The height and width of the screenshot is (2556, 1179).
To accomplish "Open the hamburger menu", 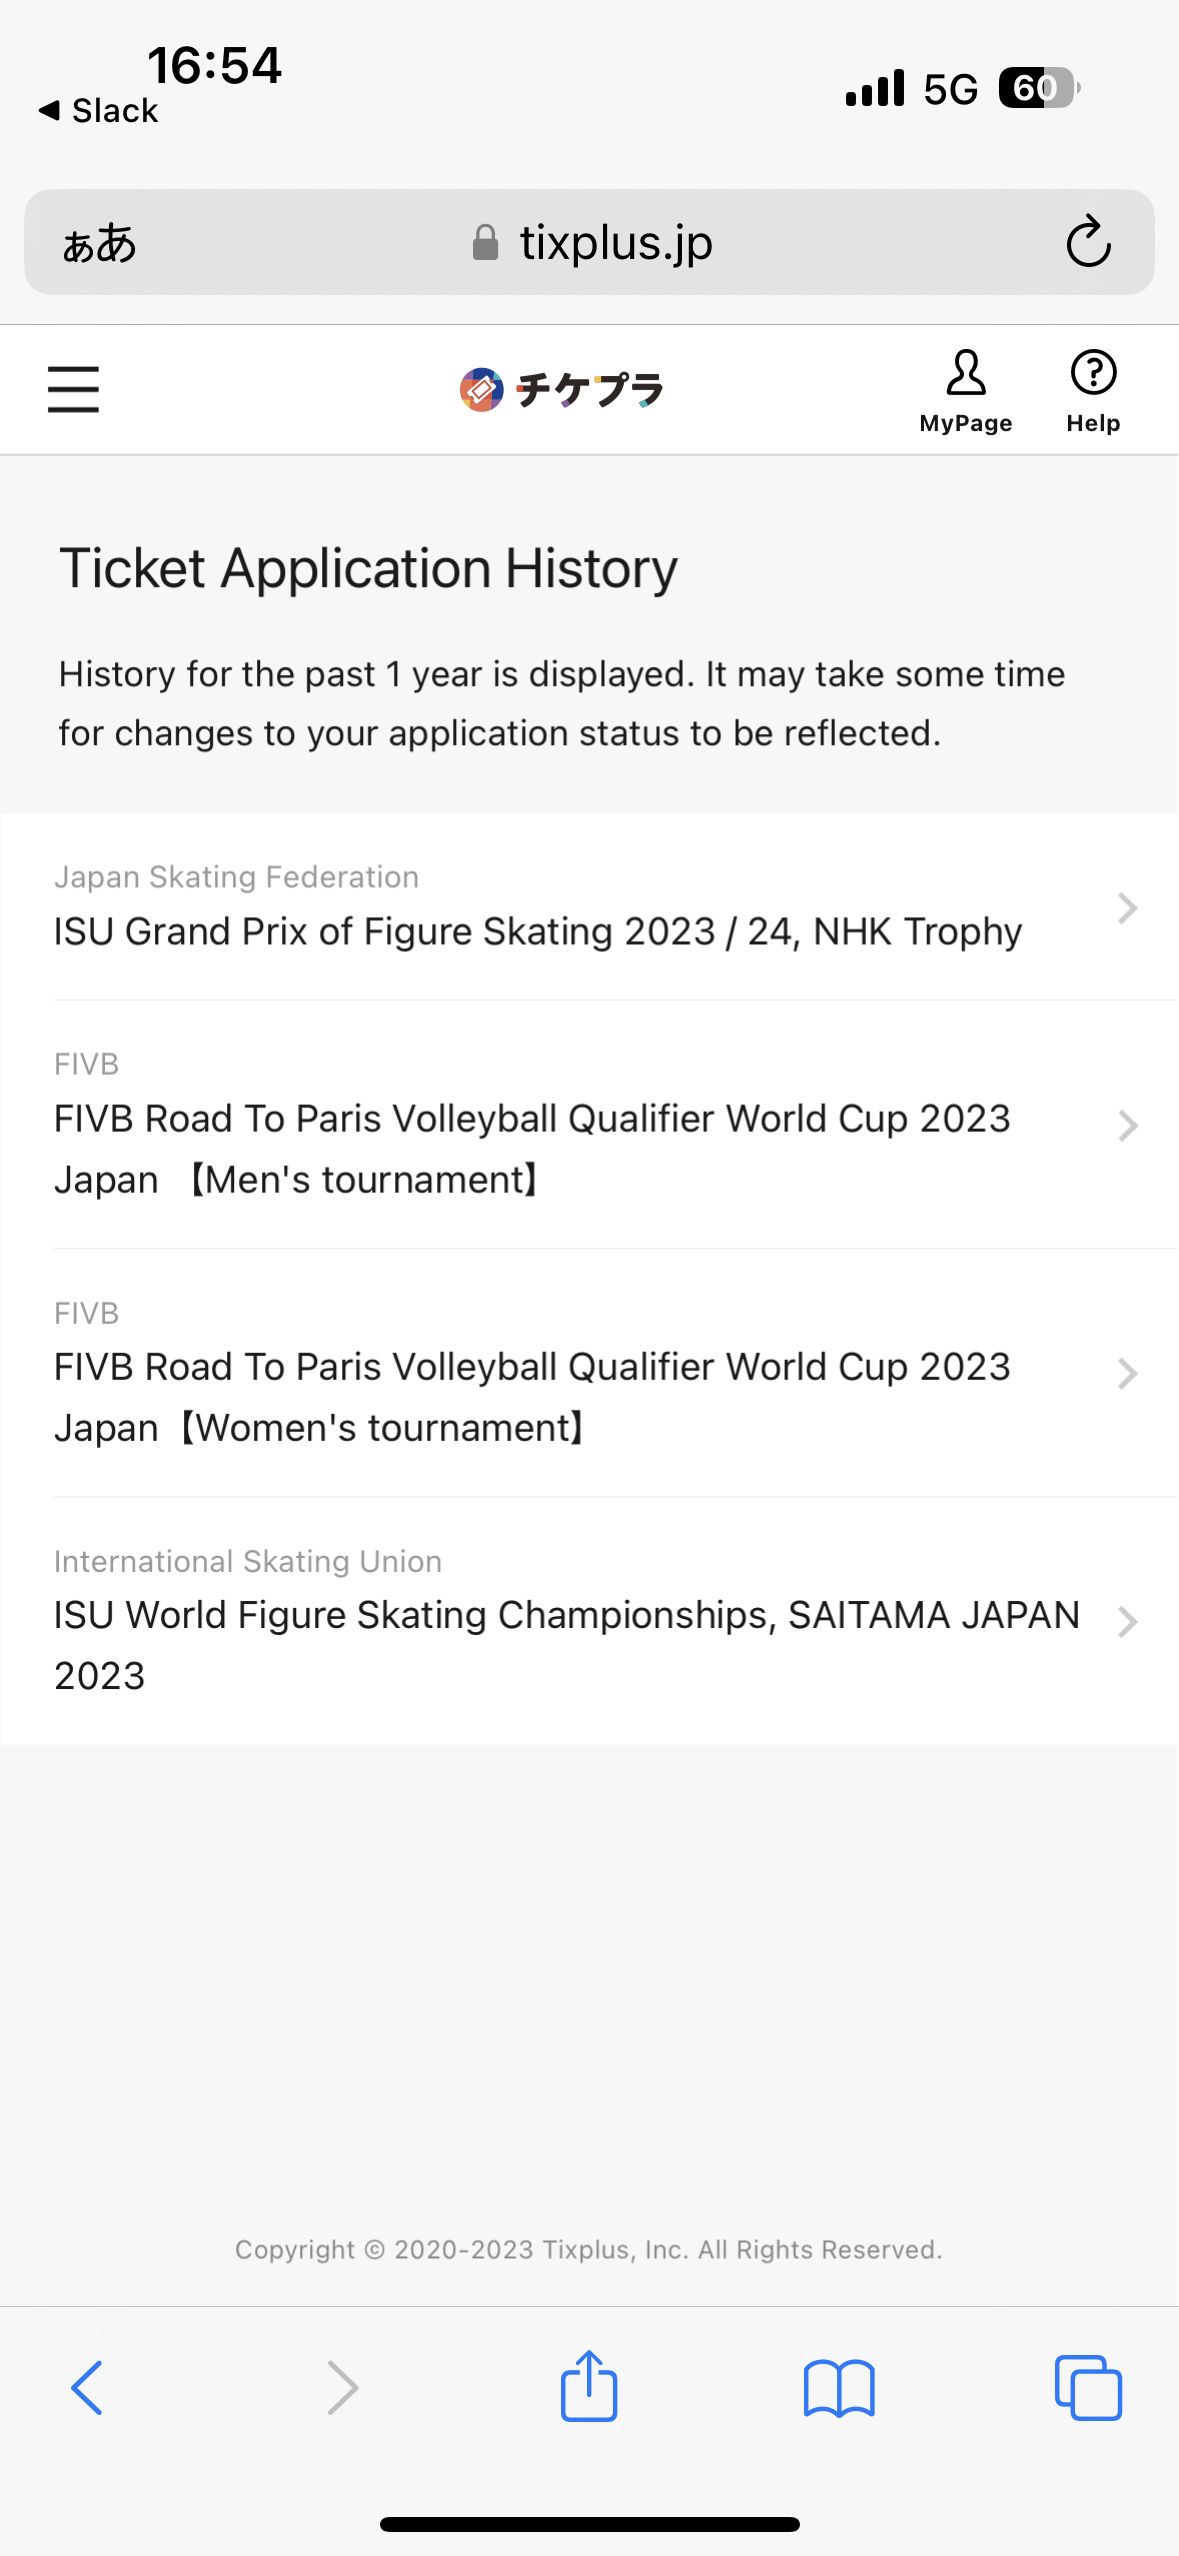I will pos(73,389).
